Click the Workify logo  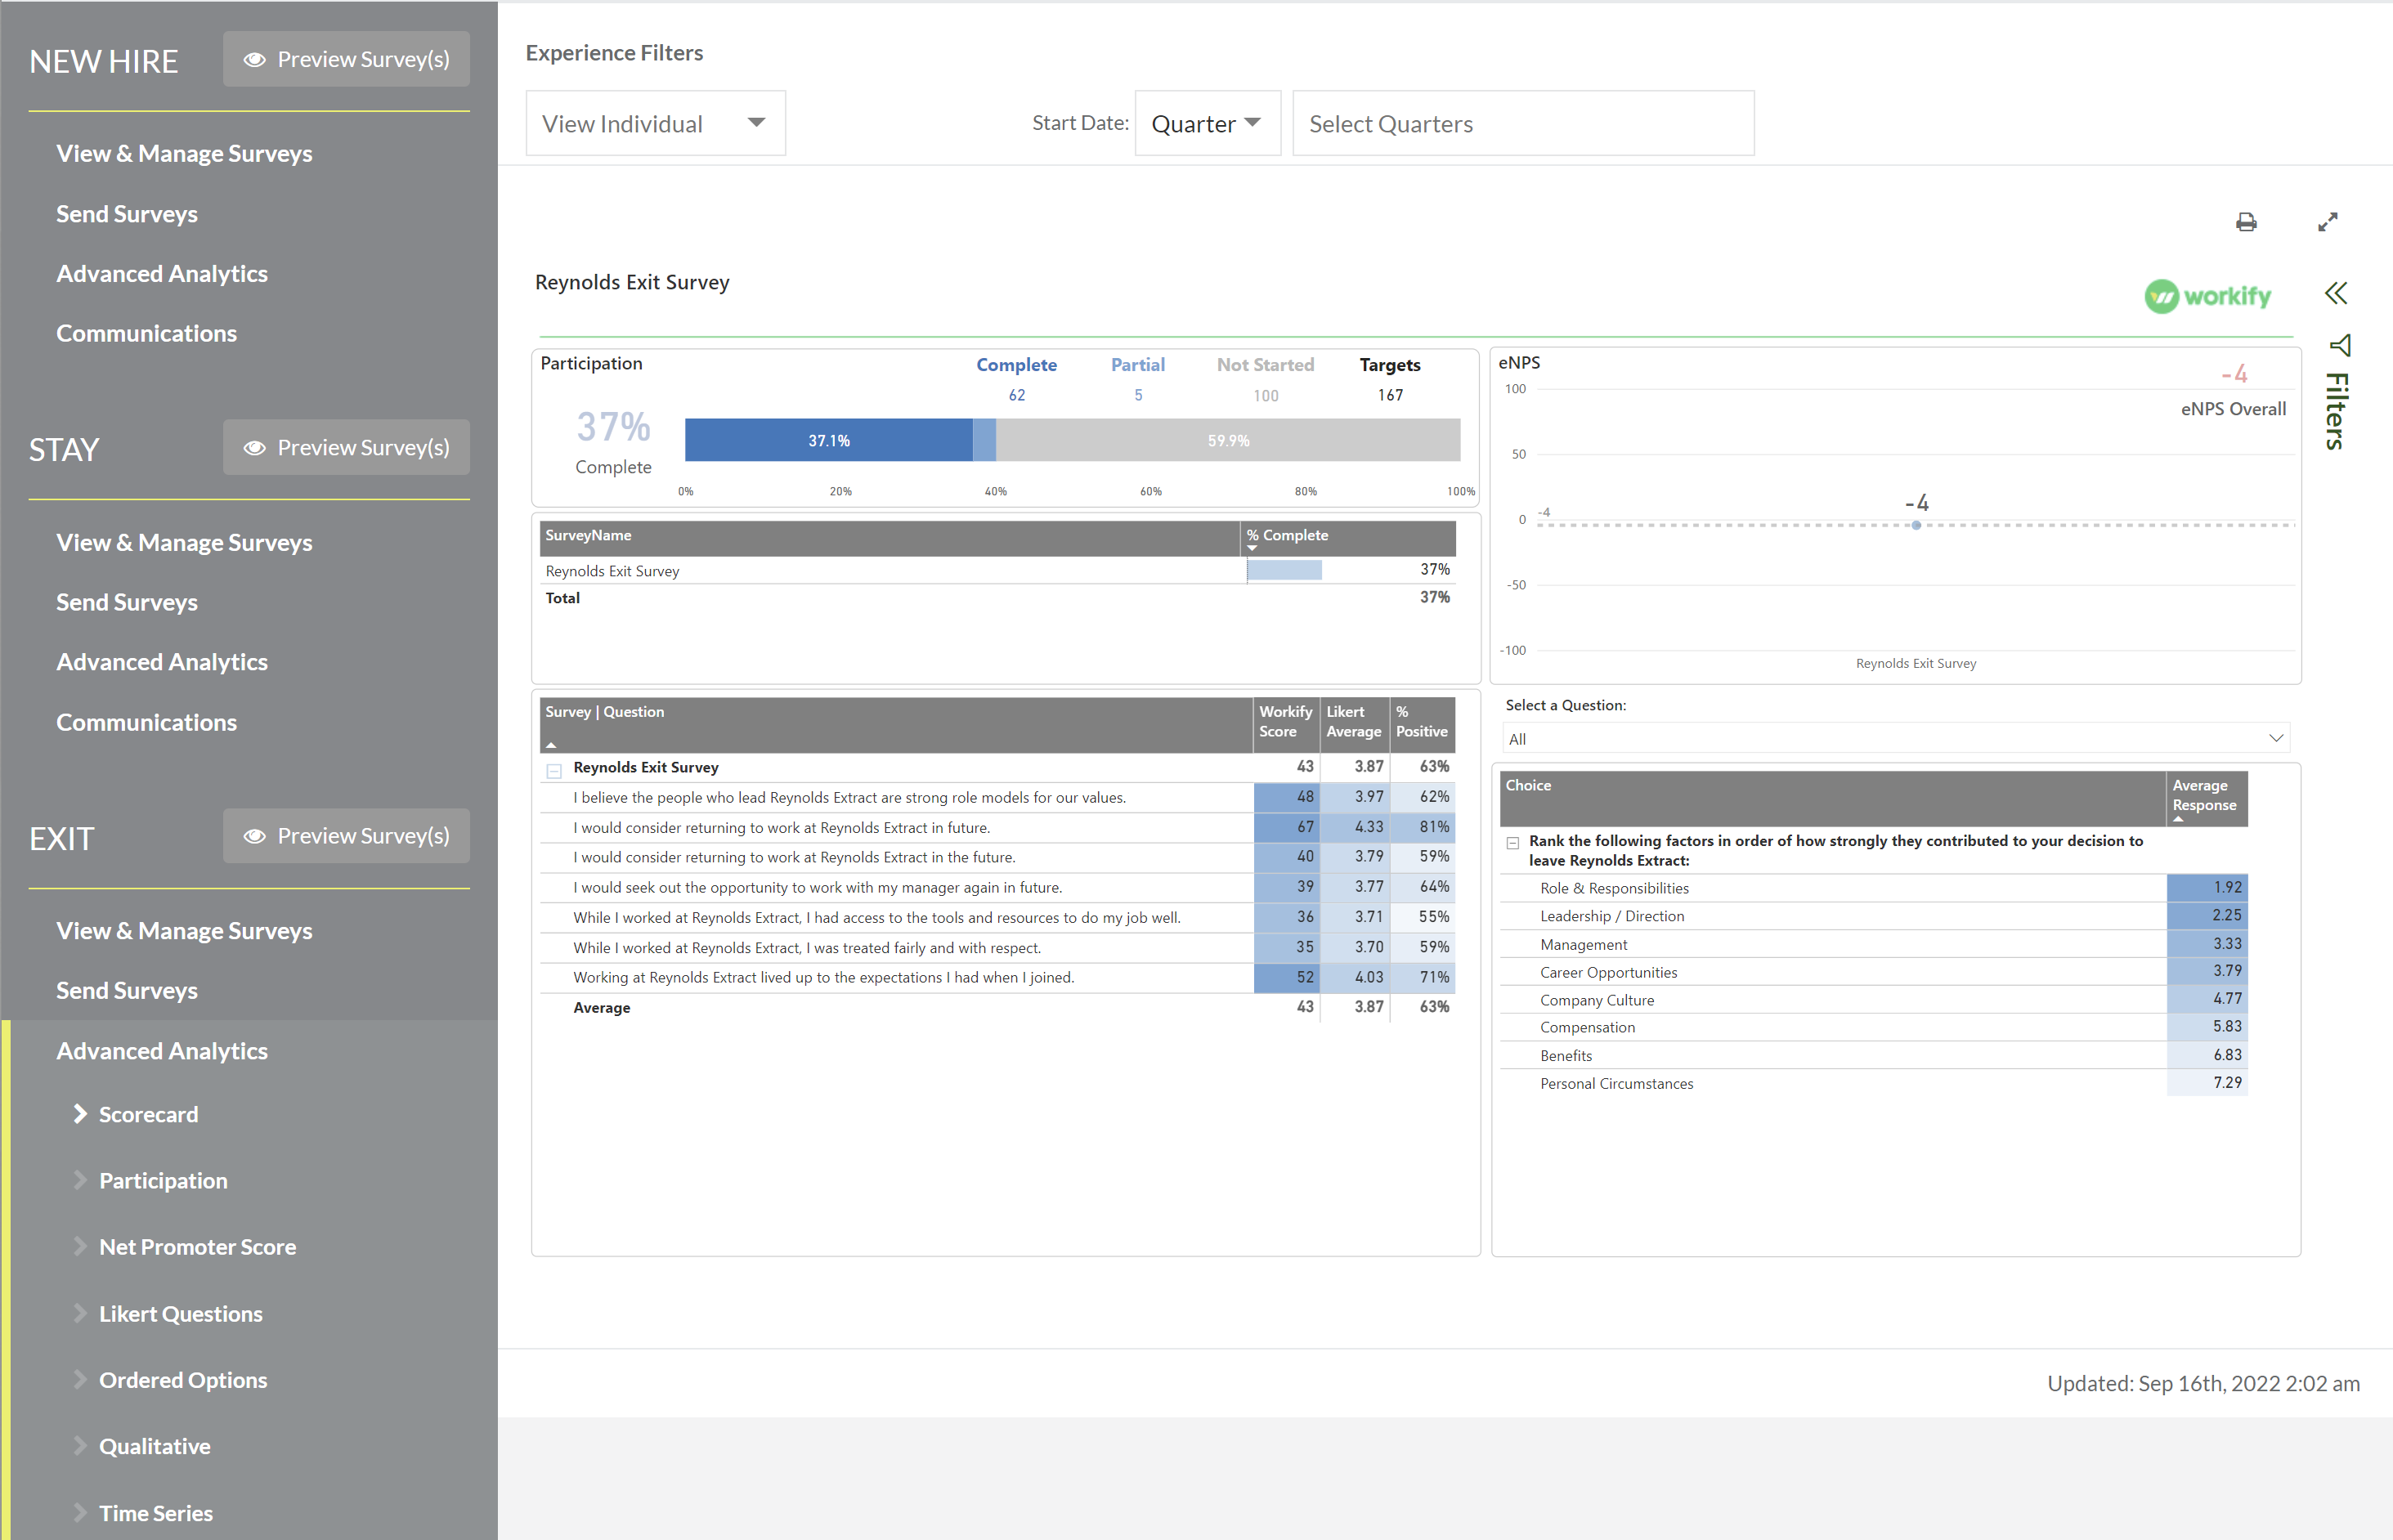tap(2208, 296)
